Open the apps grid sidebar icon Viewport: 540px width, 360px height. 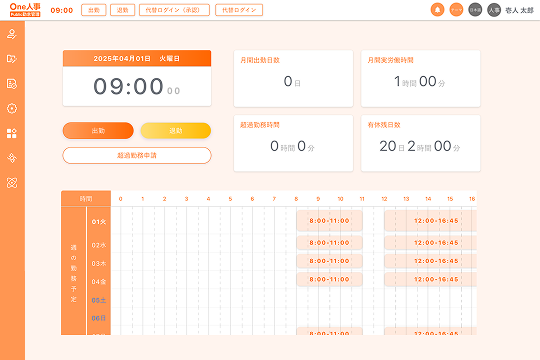click(12, 133)
